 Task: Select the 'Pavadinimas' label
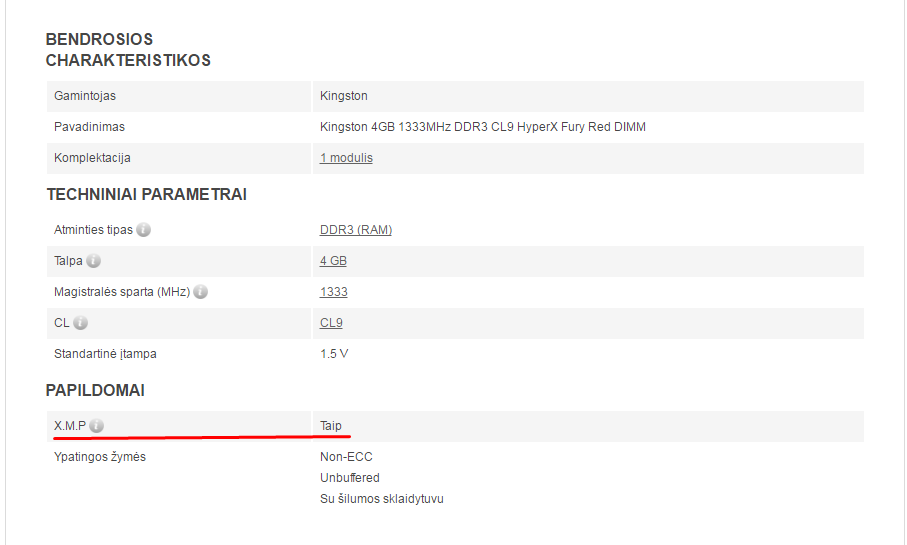(89, 127)
